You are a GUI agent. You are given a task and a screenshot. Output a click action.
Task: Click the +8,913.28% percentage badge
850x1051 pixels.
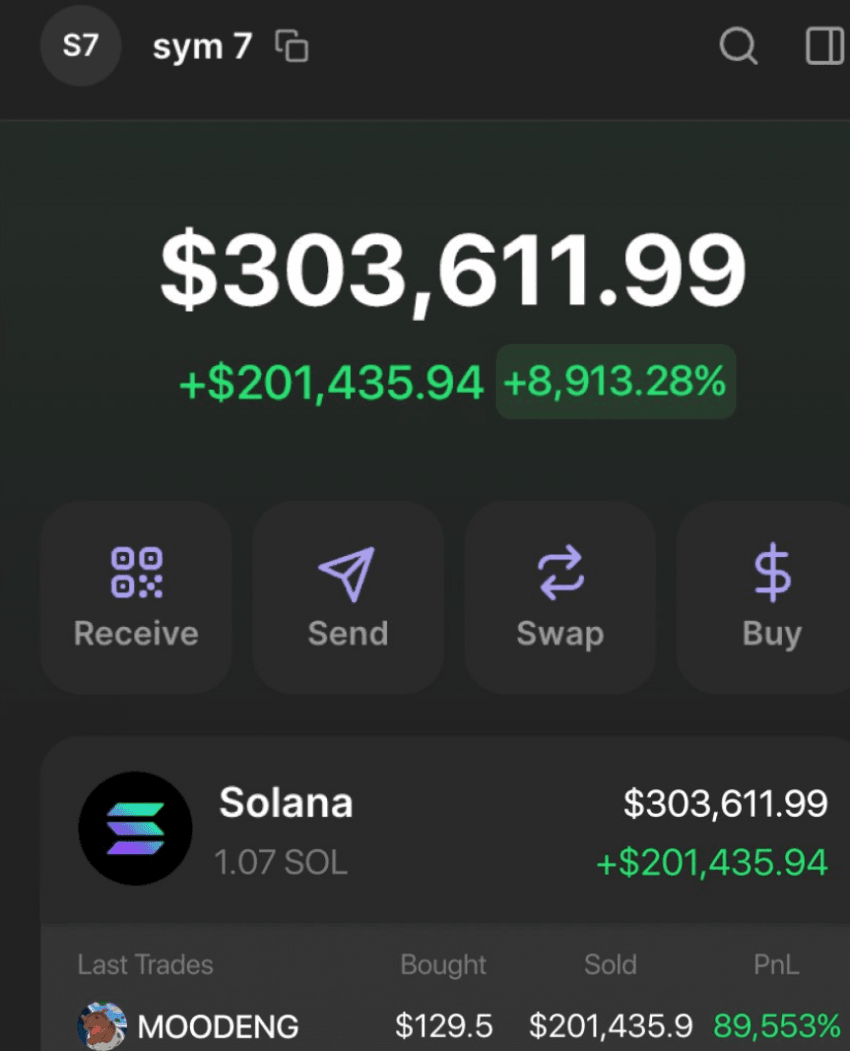pyautogui.click(x=615, y=381)
